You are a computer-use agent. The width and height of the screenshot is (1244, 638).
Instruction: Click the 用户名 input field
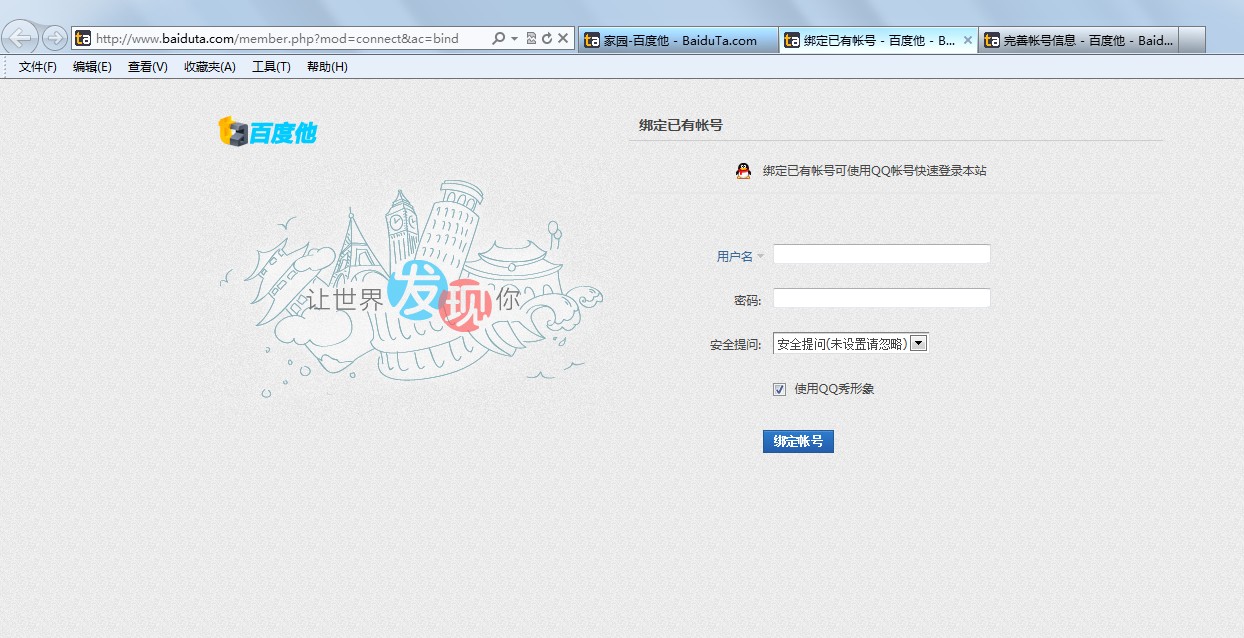[x=881, y=254]
